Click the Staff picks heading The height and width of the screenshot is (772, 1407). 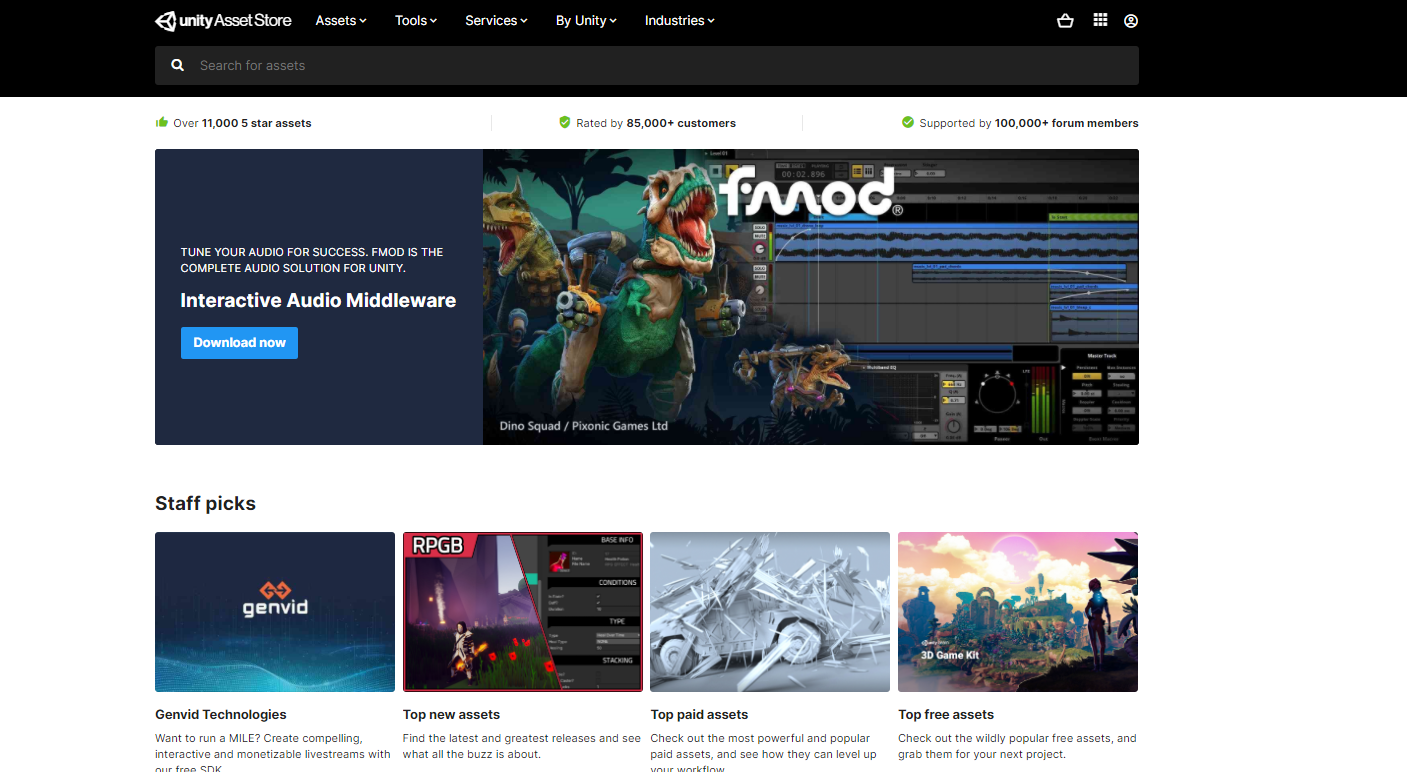point(205,503)
